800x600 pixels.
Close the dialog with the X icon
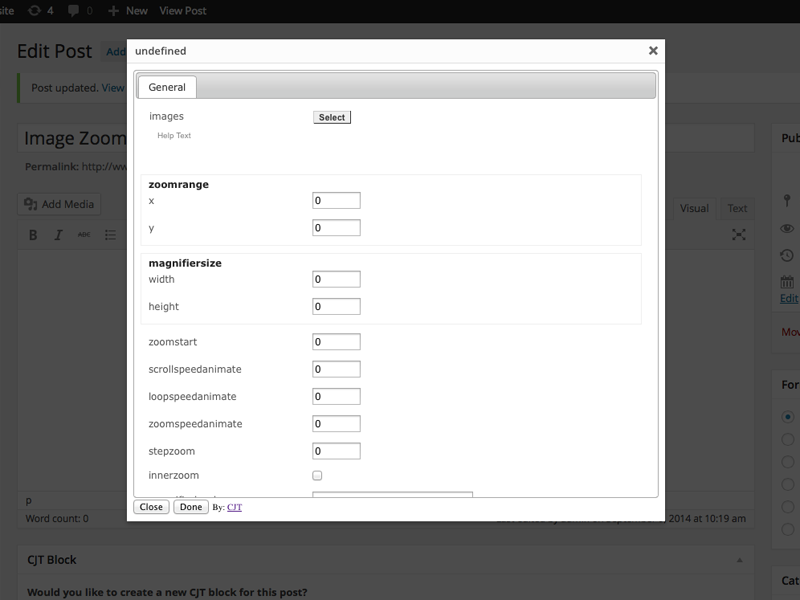coord(653,50)
